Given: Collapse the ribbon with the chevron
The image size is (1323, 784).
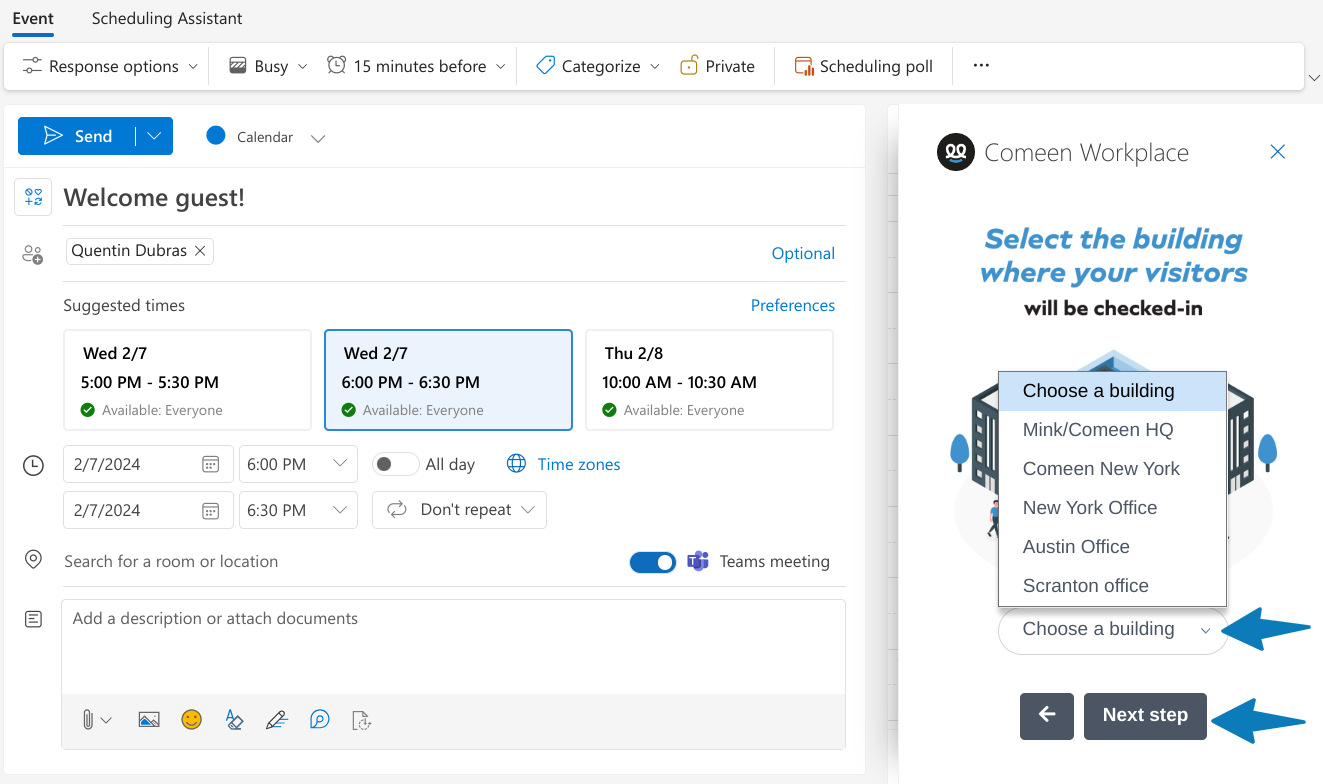Looking at the screenshot, I should click(x=1313, y=78).
